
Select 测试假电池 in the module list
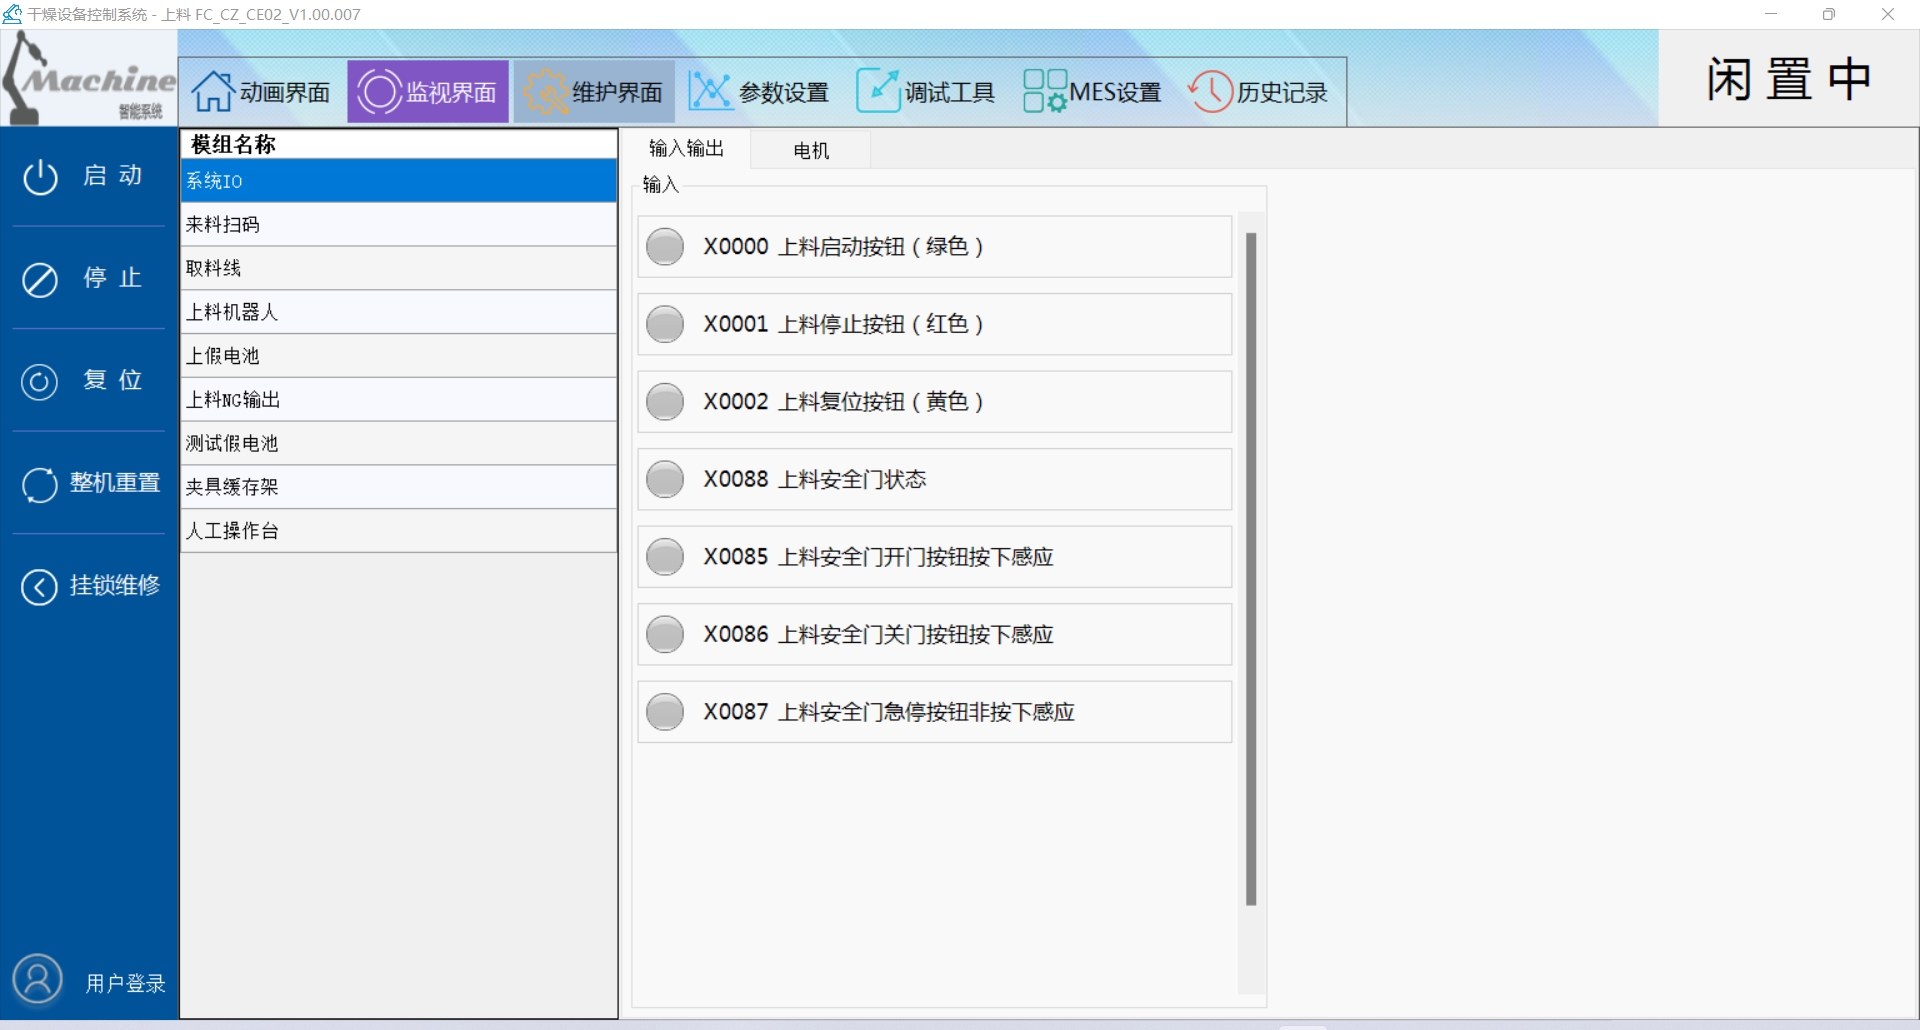tap(398, 443)
